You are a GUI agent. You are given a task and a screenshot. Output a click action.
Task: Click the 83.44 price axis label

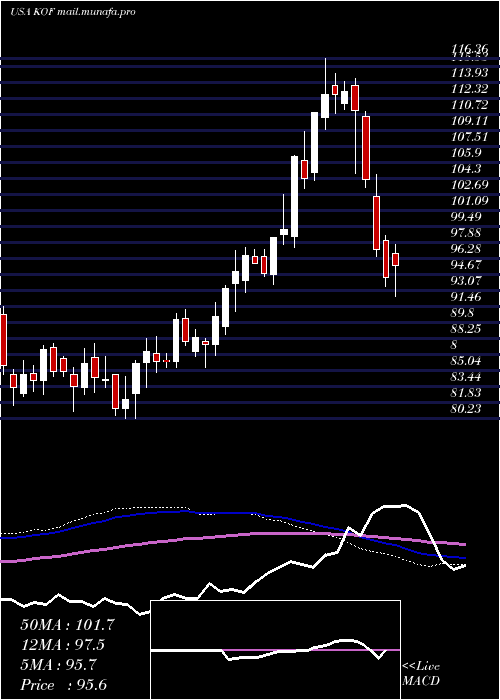click(466, 377)
